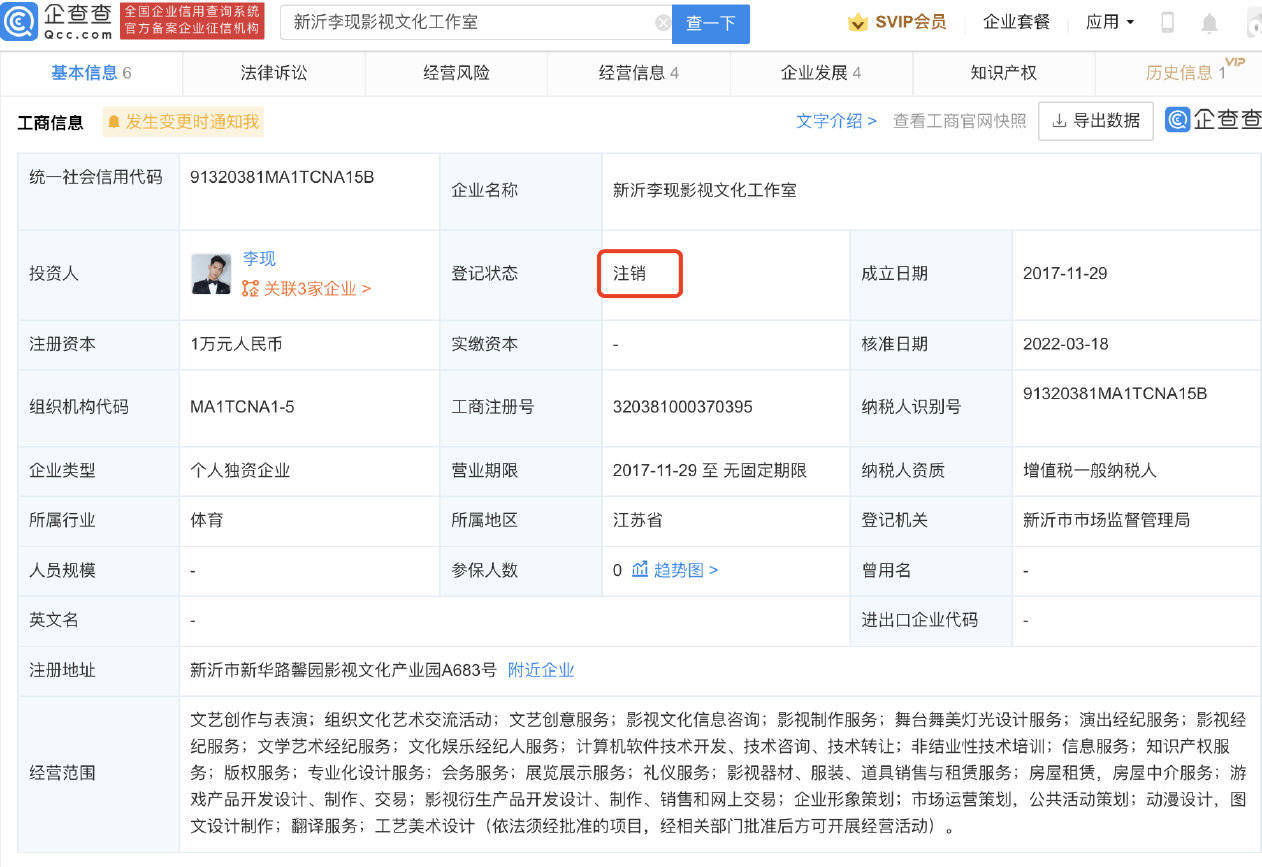Select company name 新沂李现影视文化工作室 cell
The image size is (1262, 867).
[x=705, y=190]
